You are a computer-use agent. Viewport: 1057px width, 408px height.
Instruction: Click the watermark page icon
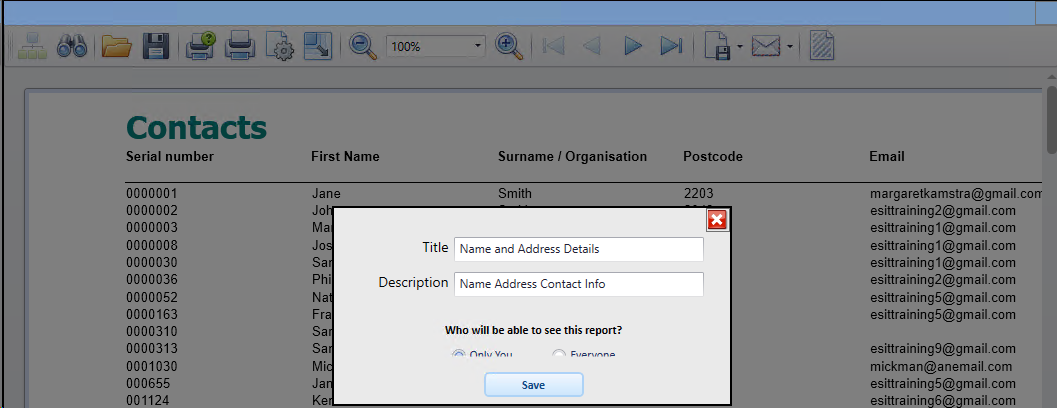point(822,46)
